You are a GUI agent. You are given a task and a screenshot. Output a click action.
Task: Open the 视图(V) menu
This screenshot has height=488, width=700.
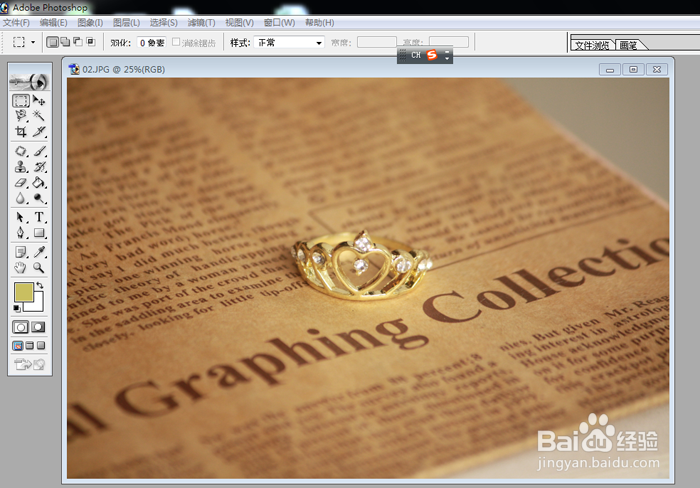(239, 23)
